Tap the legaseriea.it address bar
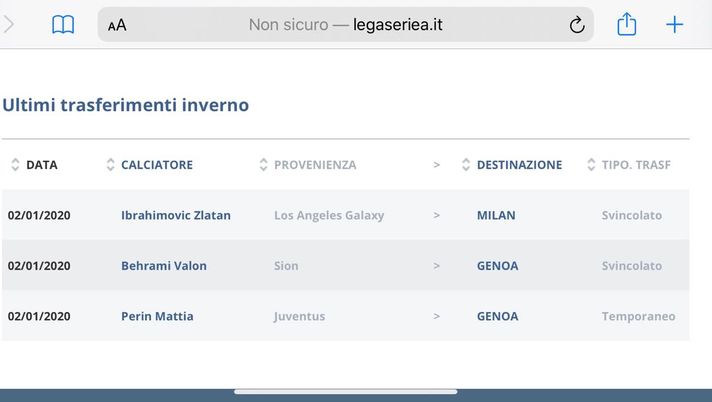Screen dimensions: 712x402 tap(345, 26)
